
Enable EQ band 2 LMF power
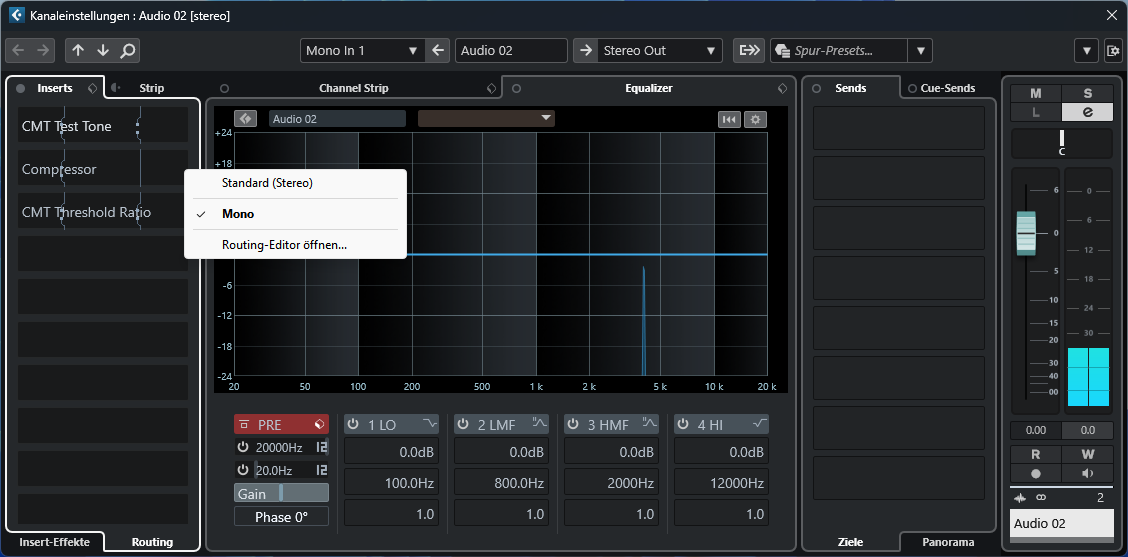click(463, 425)
